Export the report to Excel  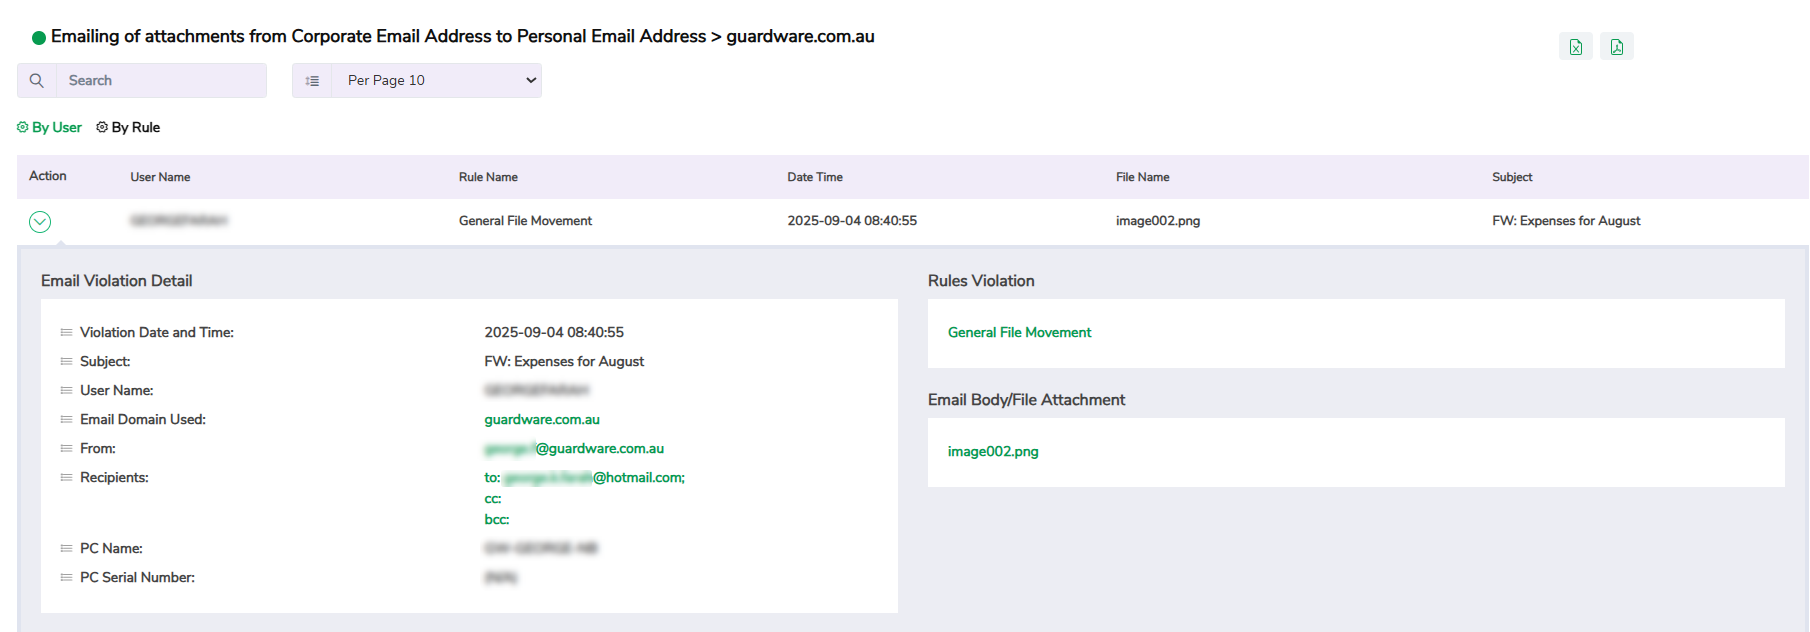(1575, 47)
